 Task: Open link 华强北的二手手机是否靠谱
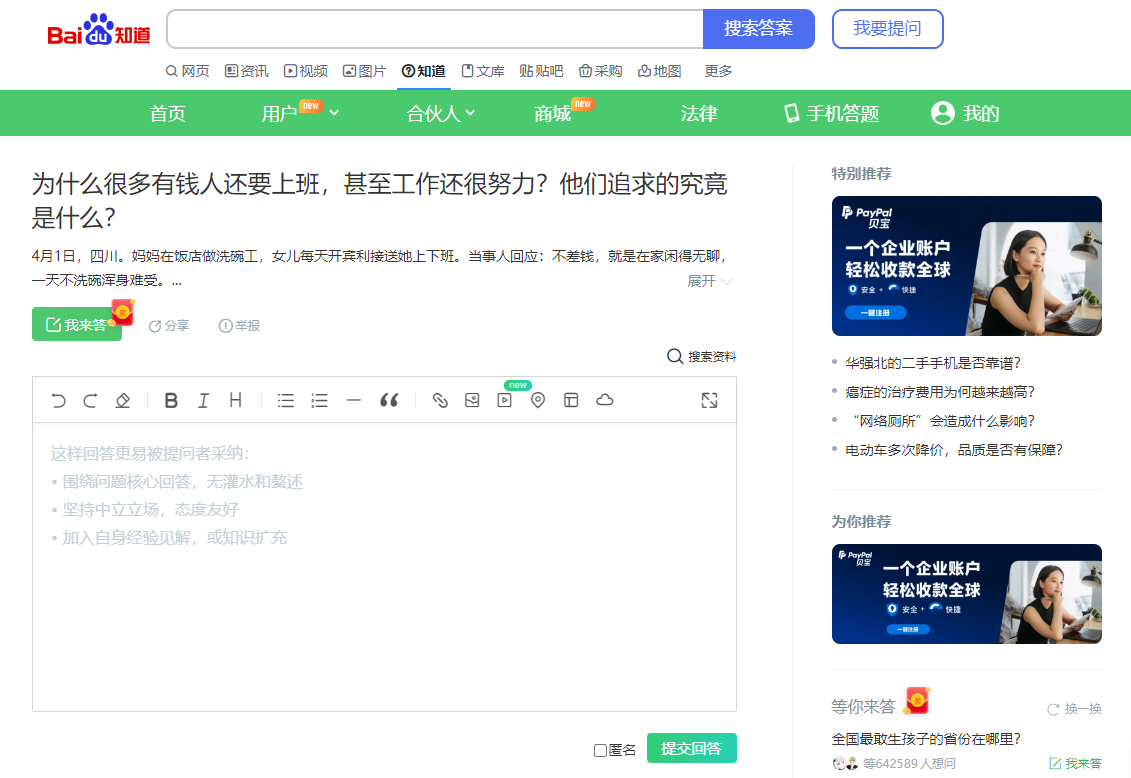933,363
